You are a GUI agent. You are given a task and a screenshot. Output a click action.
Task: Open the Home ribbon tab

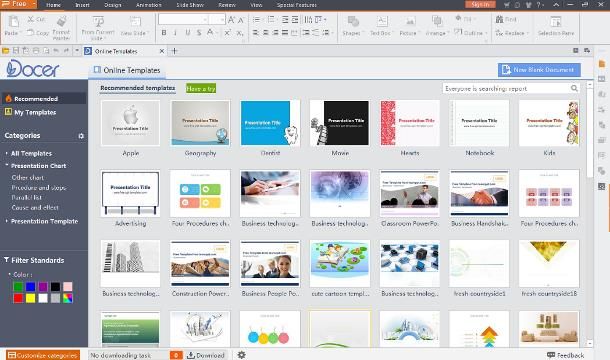[53, 5]
